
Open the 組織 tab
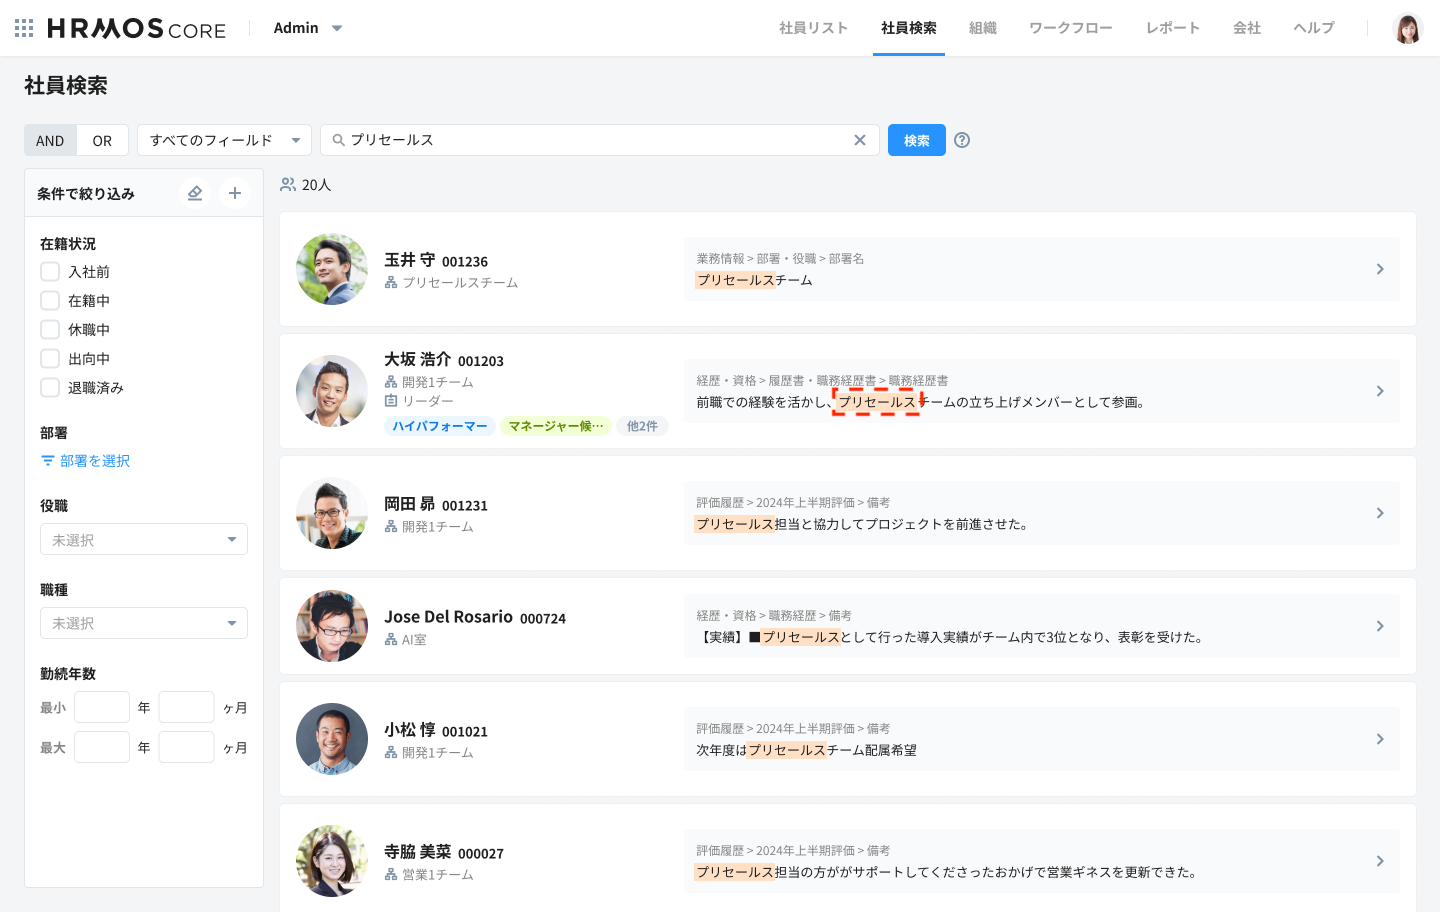pos(982,28)
